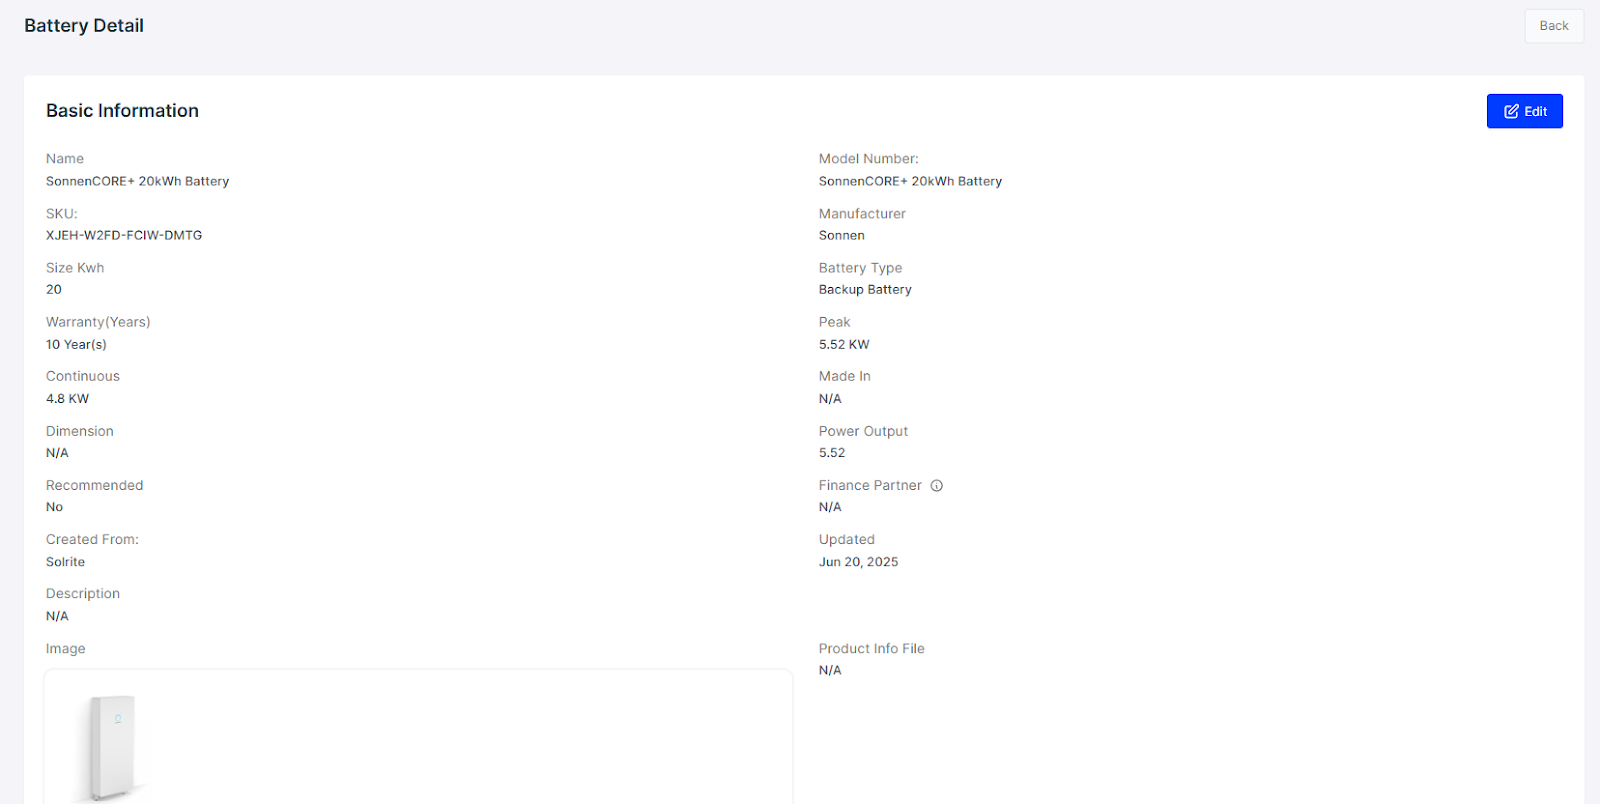Click the blue Edit button
1600x804 pixels.
click(x=1524, y=111)
